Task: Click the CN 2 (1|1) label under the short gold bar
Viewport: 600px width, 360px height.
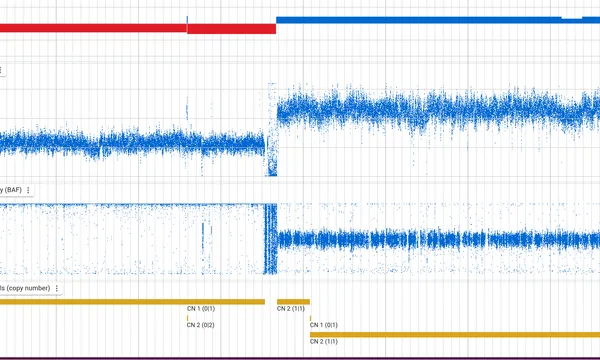Action: pos(291,308)
